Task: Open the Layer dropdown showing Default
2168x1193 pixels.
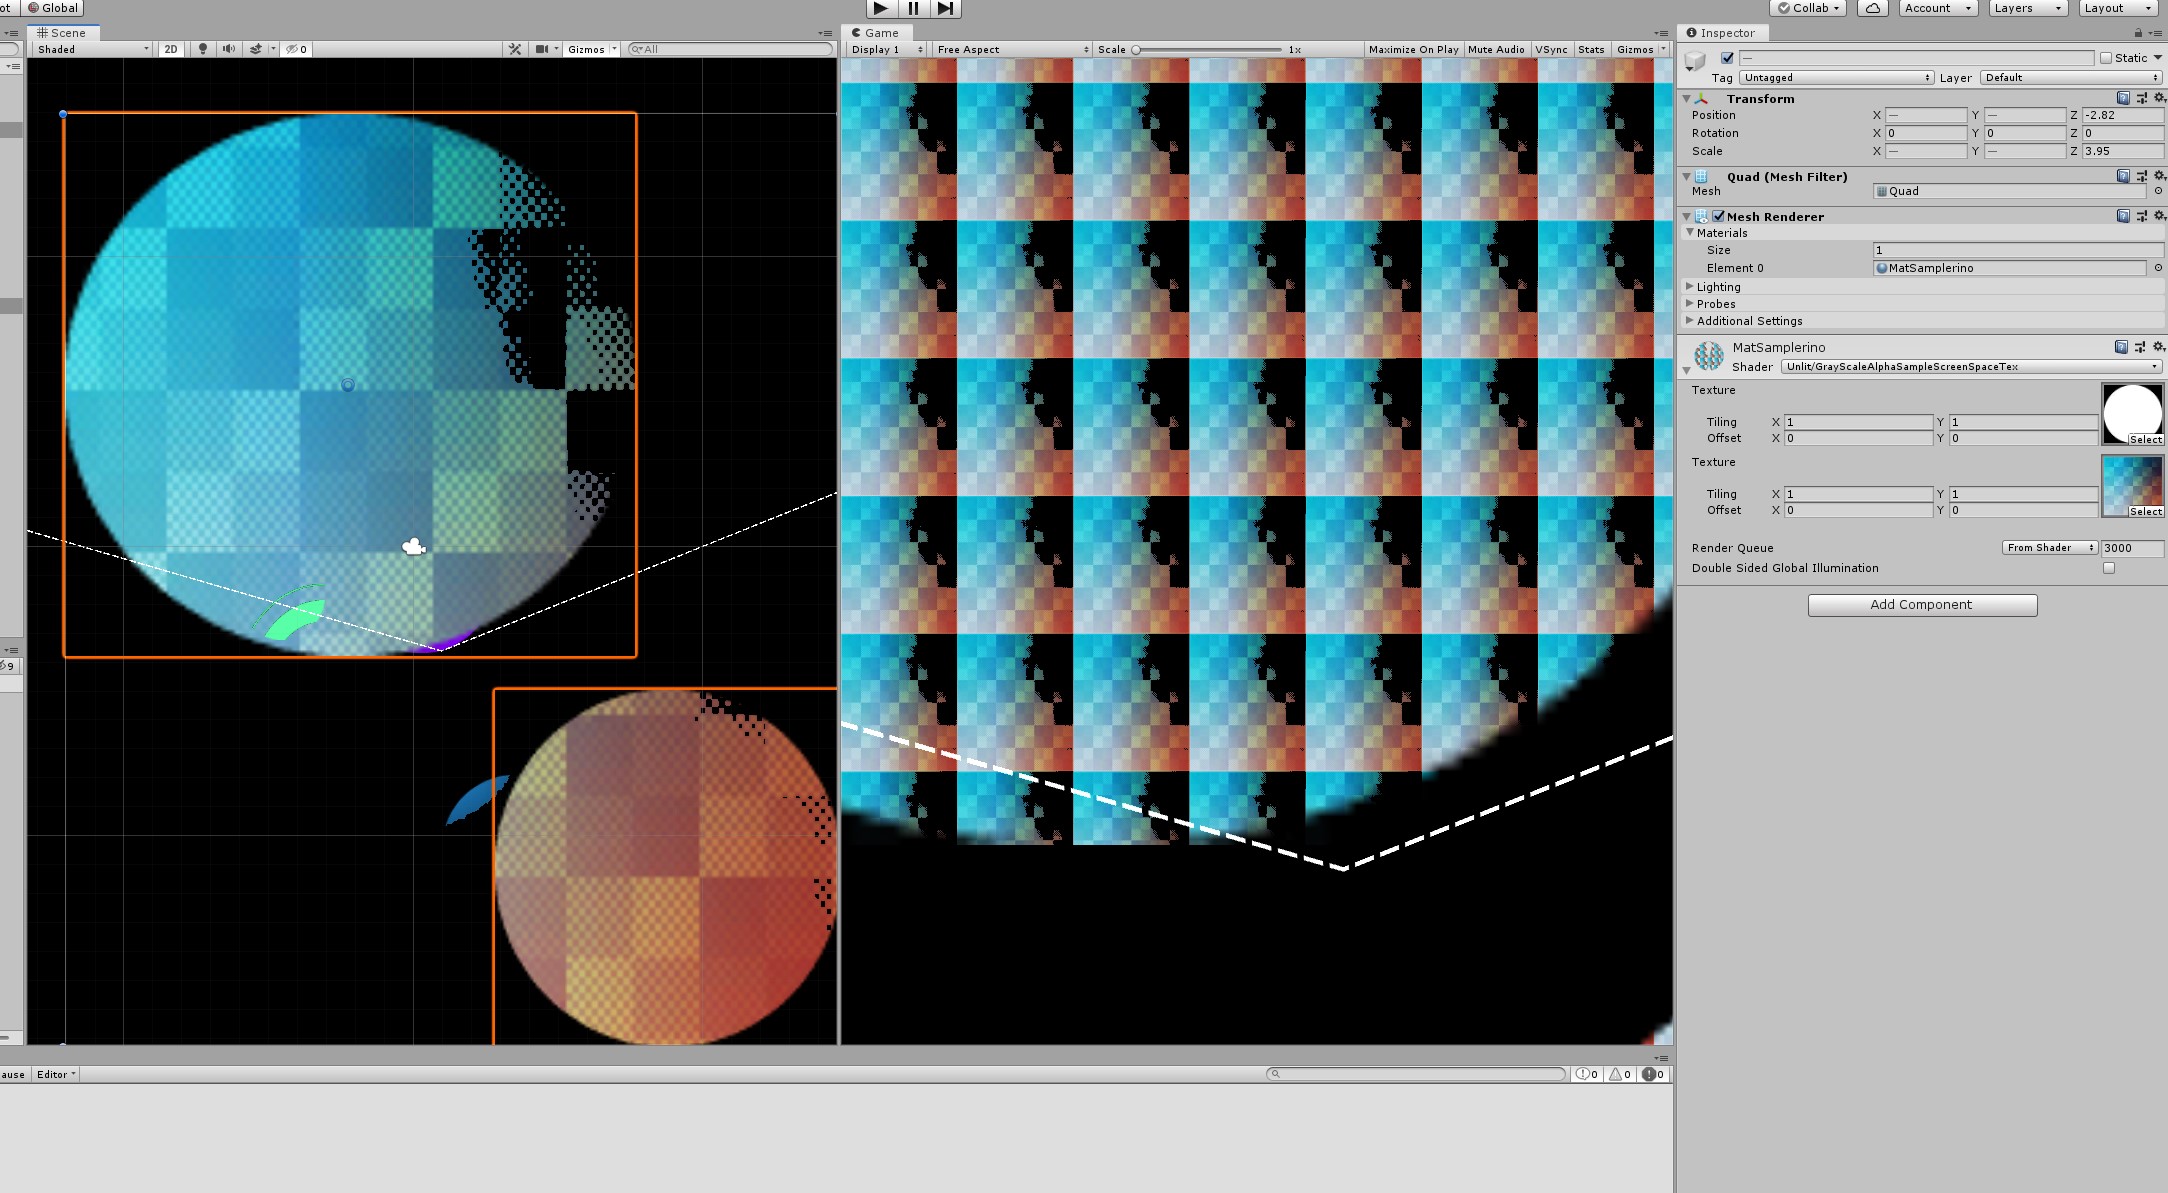Action: pos(2068,77)
